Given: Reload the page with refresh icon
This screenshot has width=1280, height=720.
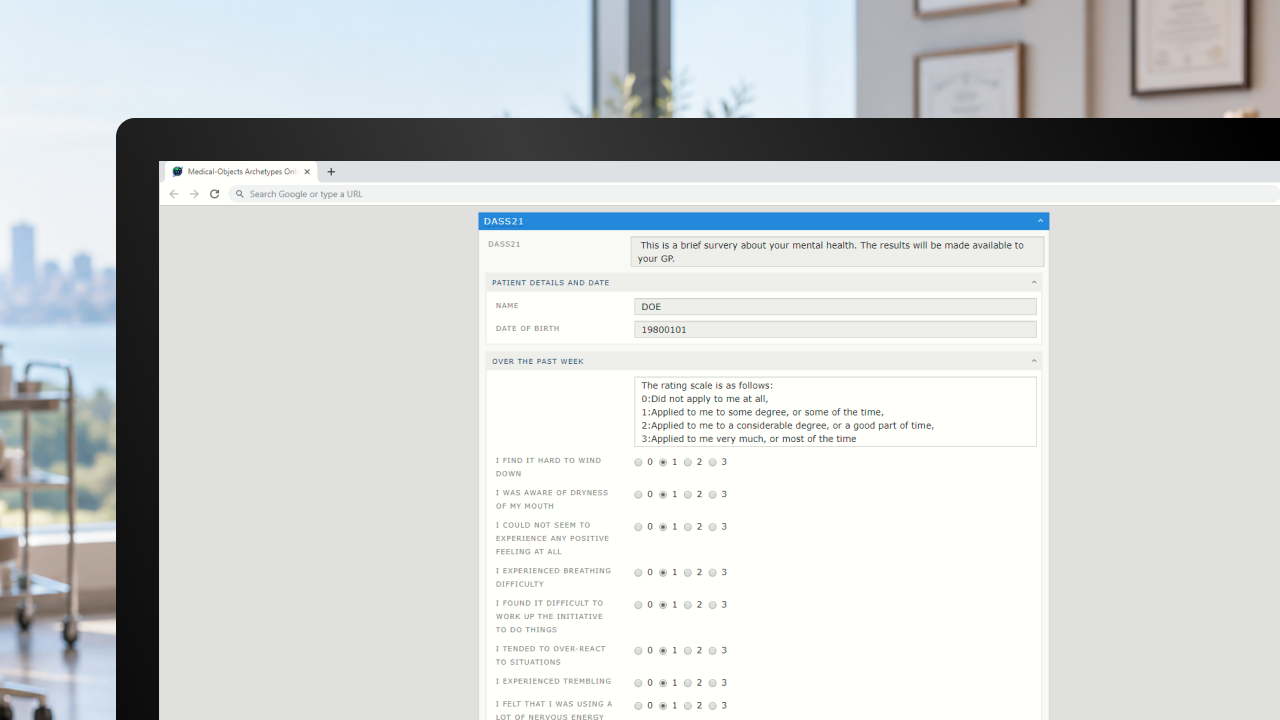Looking at the screenshot, I should (214, 194).
